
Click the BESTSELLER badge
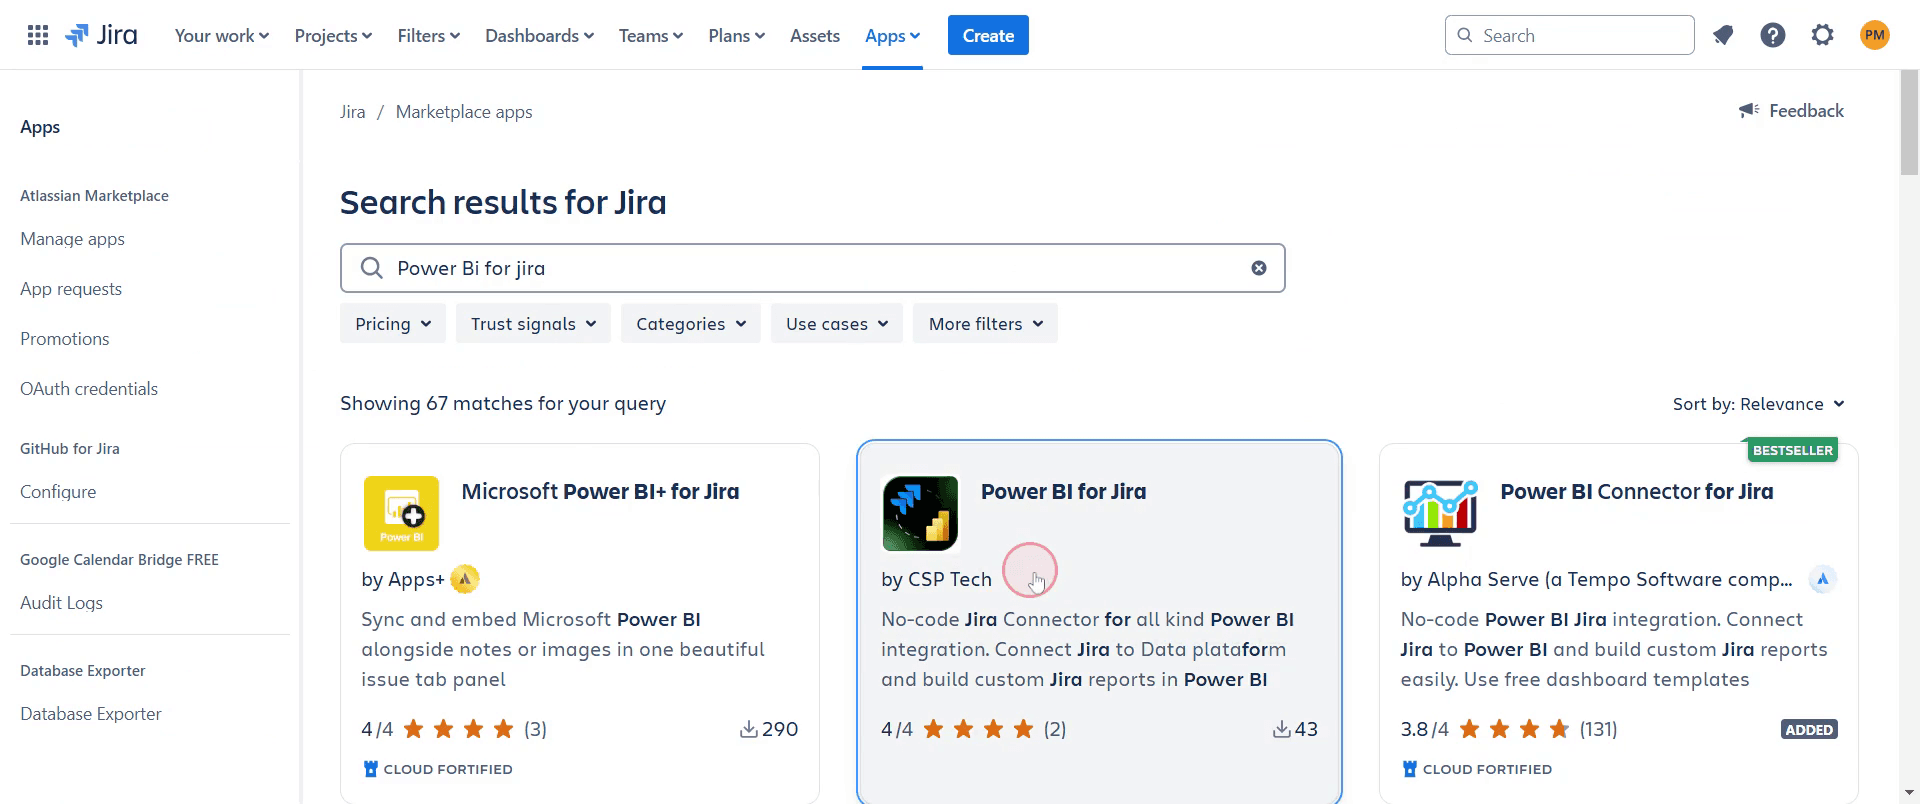(1793, 450)
